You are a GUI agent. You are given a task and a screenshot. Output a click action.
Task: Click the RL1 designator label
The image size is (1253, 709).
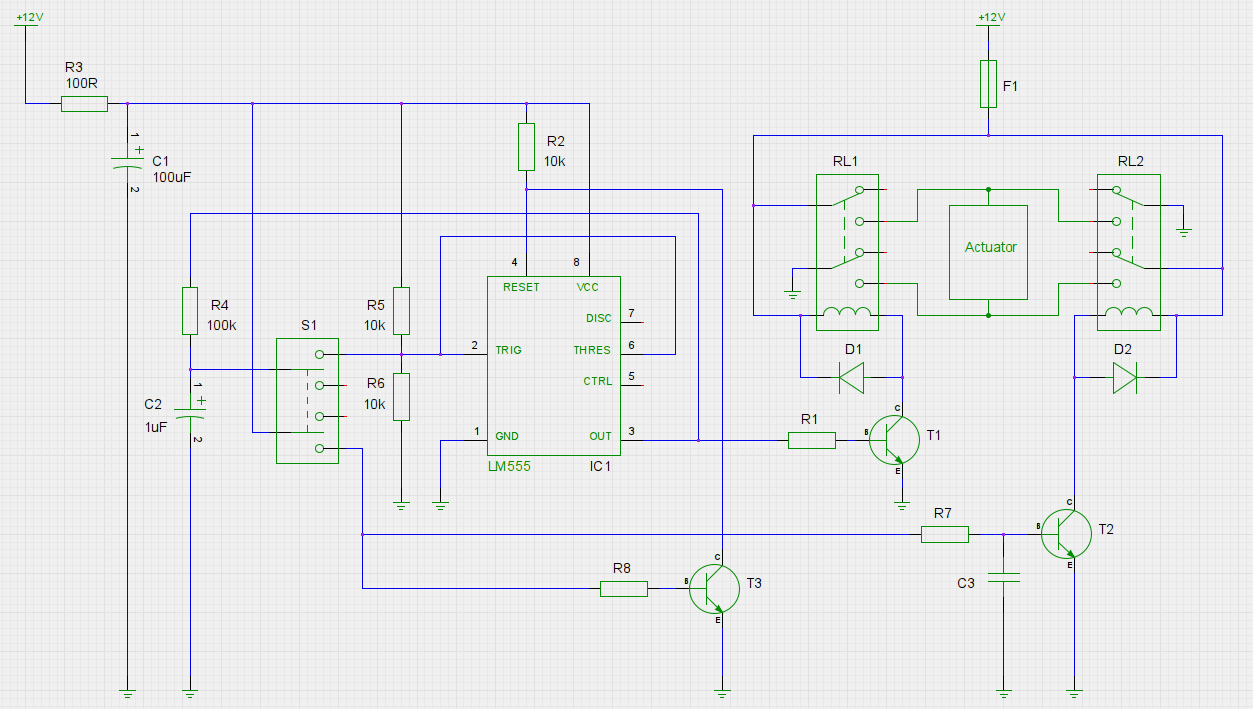[845, 161]
